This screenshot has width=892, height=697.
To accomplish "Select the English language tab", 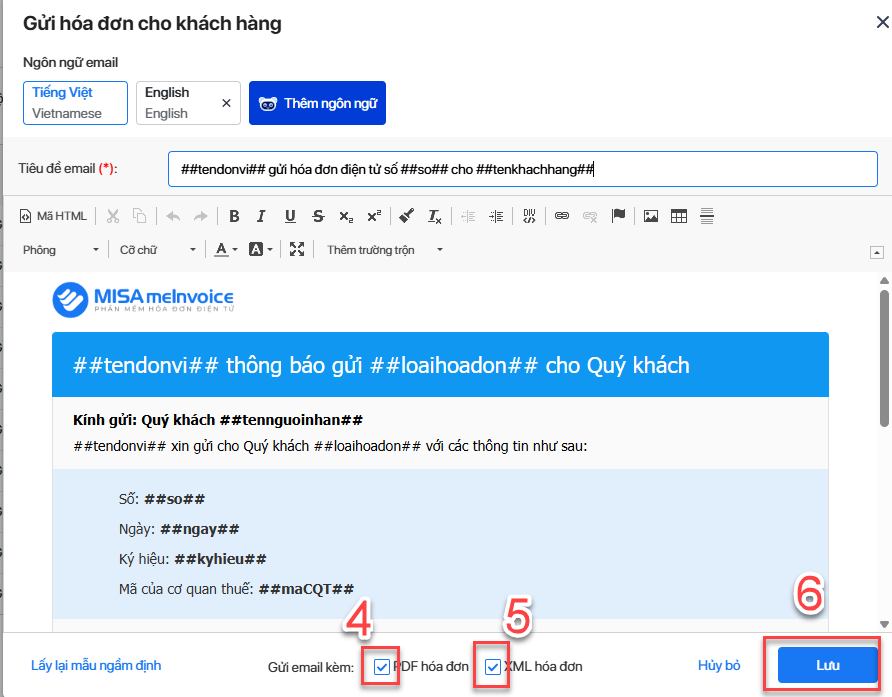I will pos(177,103).
